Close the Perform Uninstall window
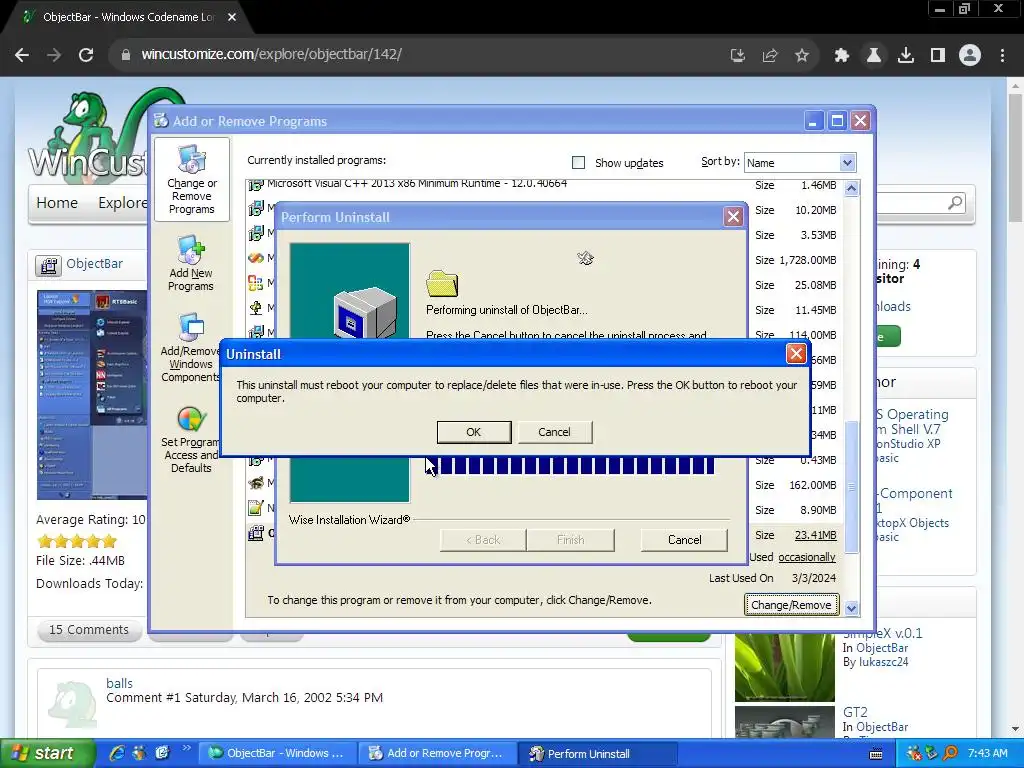Screen dimensions: 1024x768 (x=733, y=217)
